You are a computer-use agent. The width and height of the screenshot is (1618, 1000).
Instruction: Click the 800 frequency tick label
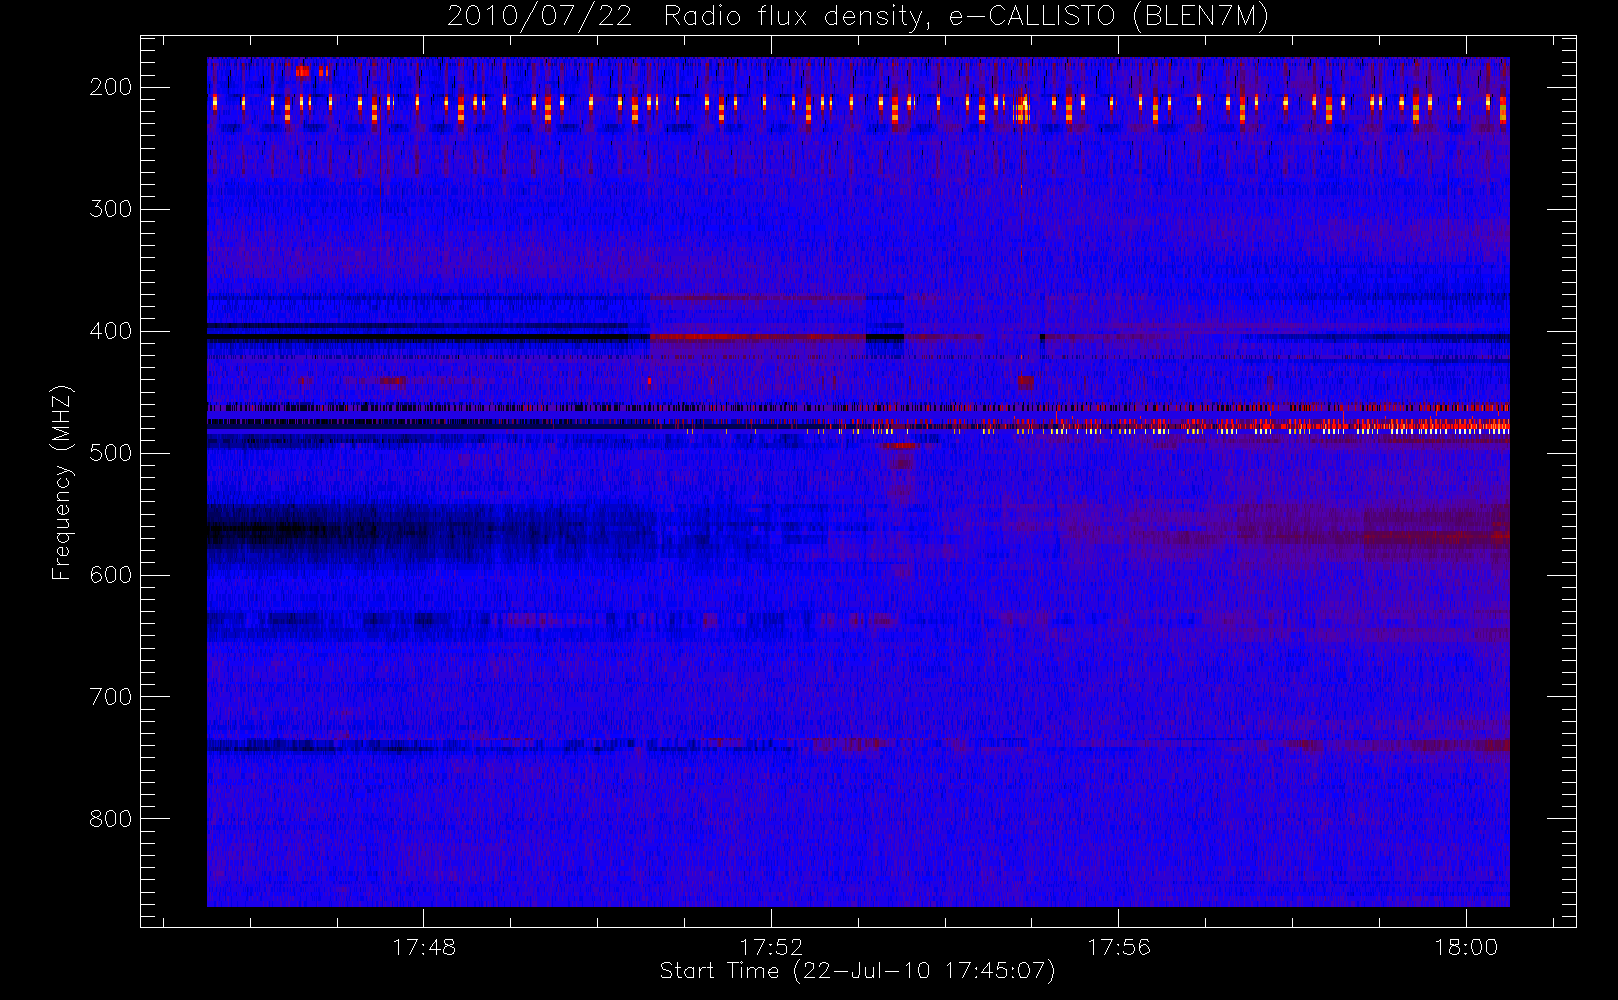pos(111,819)
